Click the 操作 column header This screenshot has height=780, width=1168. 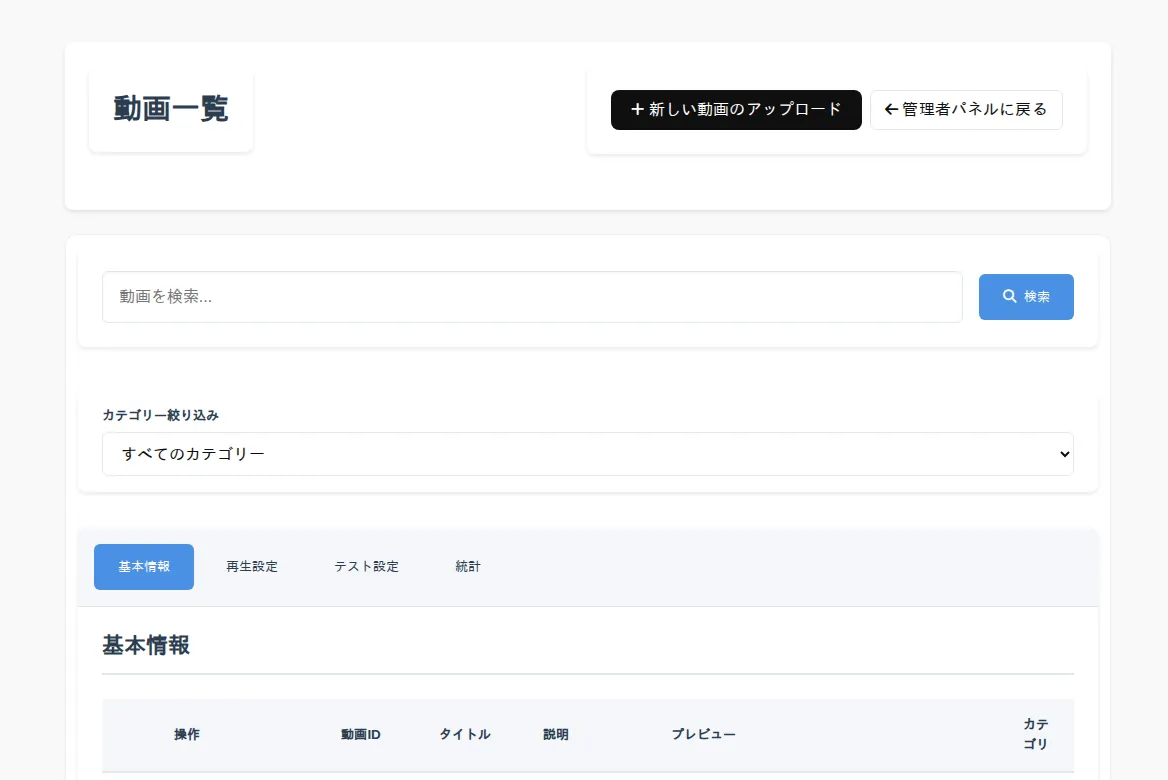click(187, 735)
